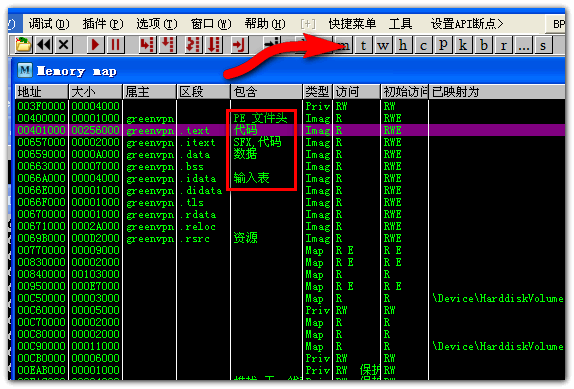Run the program with play icon

pos(96,45)
